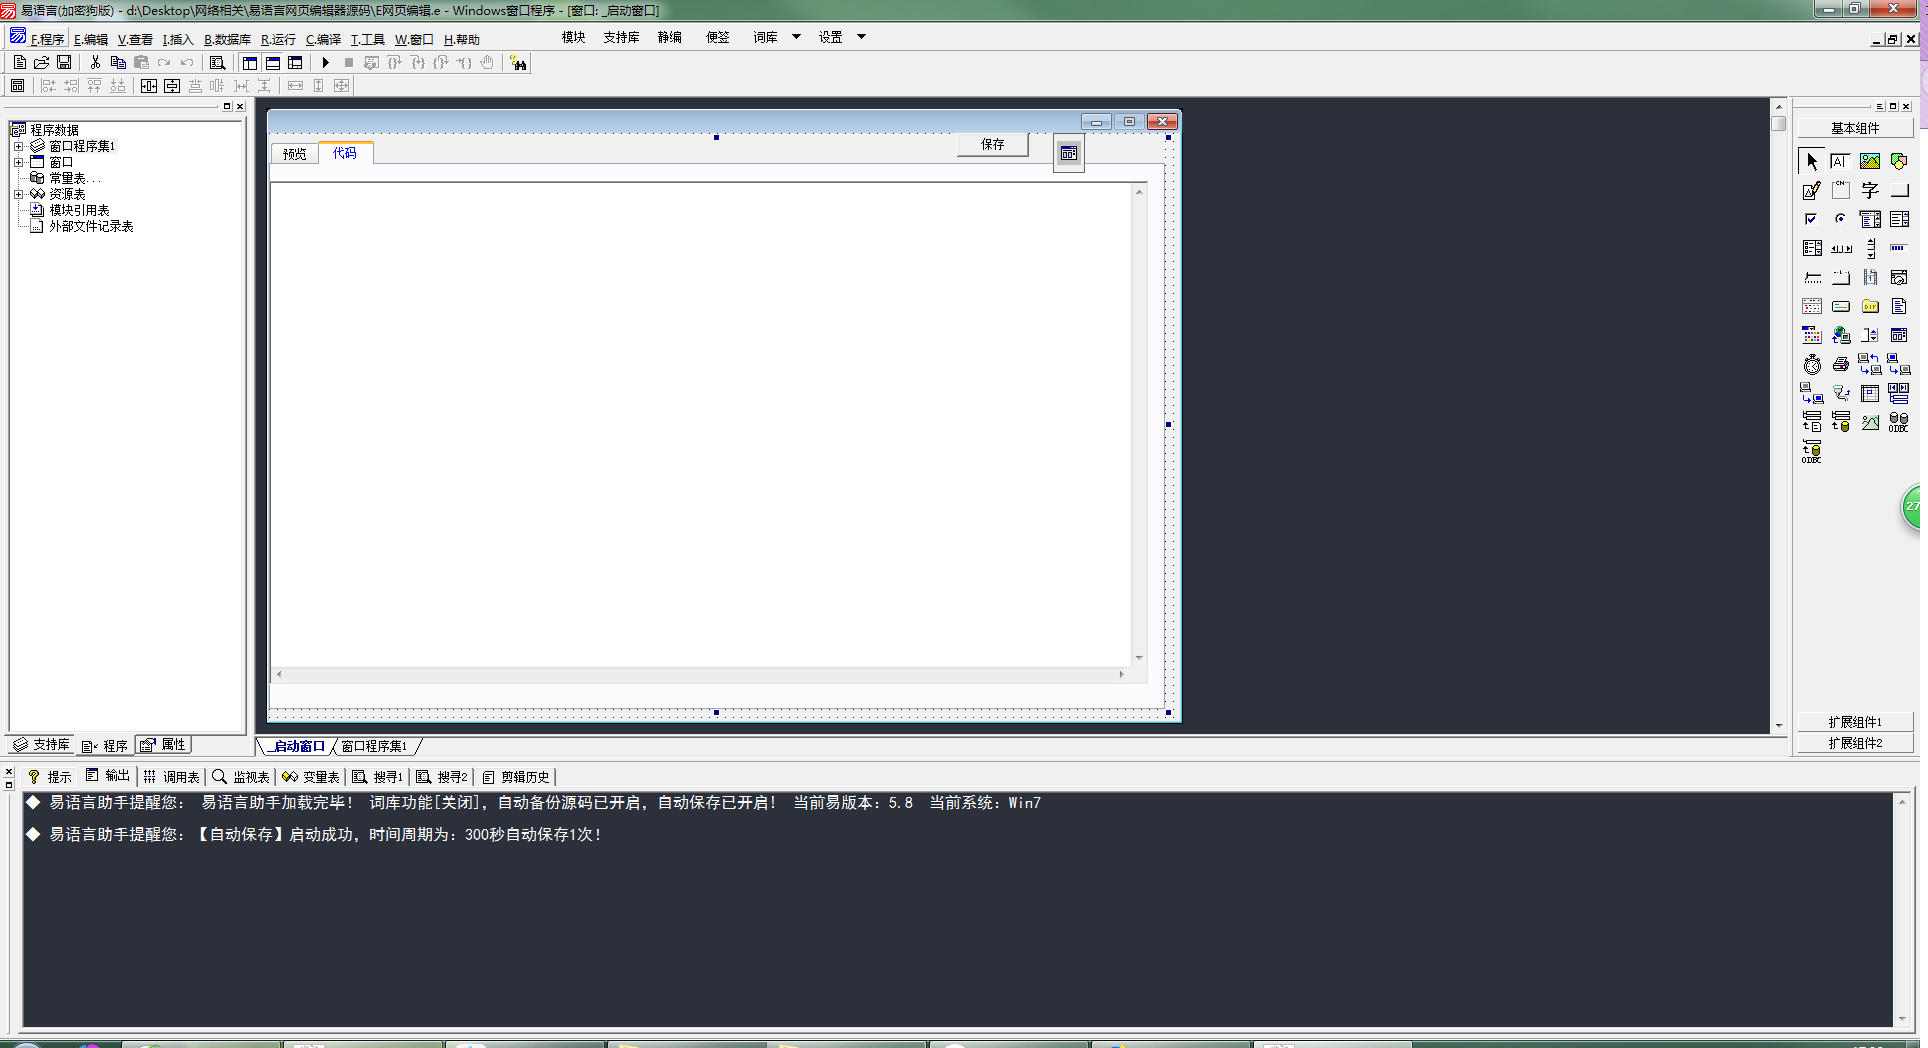Image resolution: width=1928 pixels, height=1048 pixels.
Task: Open the dropdown arrow next to 词库
Action: click(796, 37)
